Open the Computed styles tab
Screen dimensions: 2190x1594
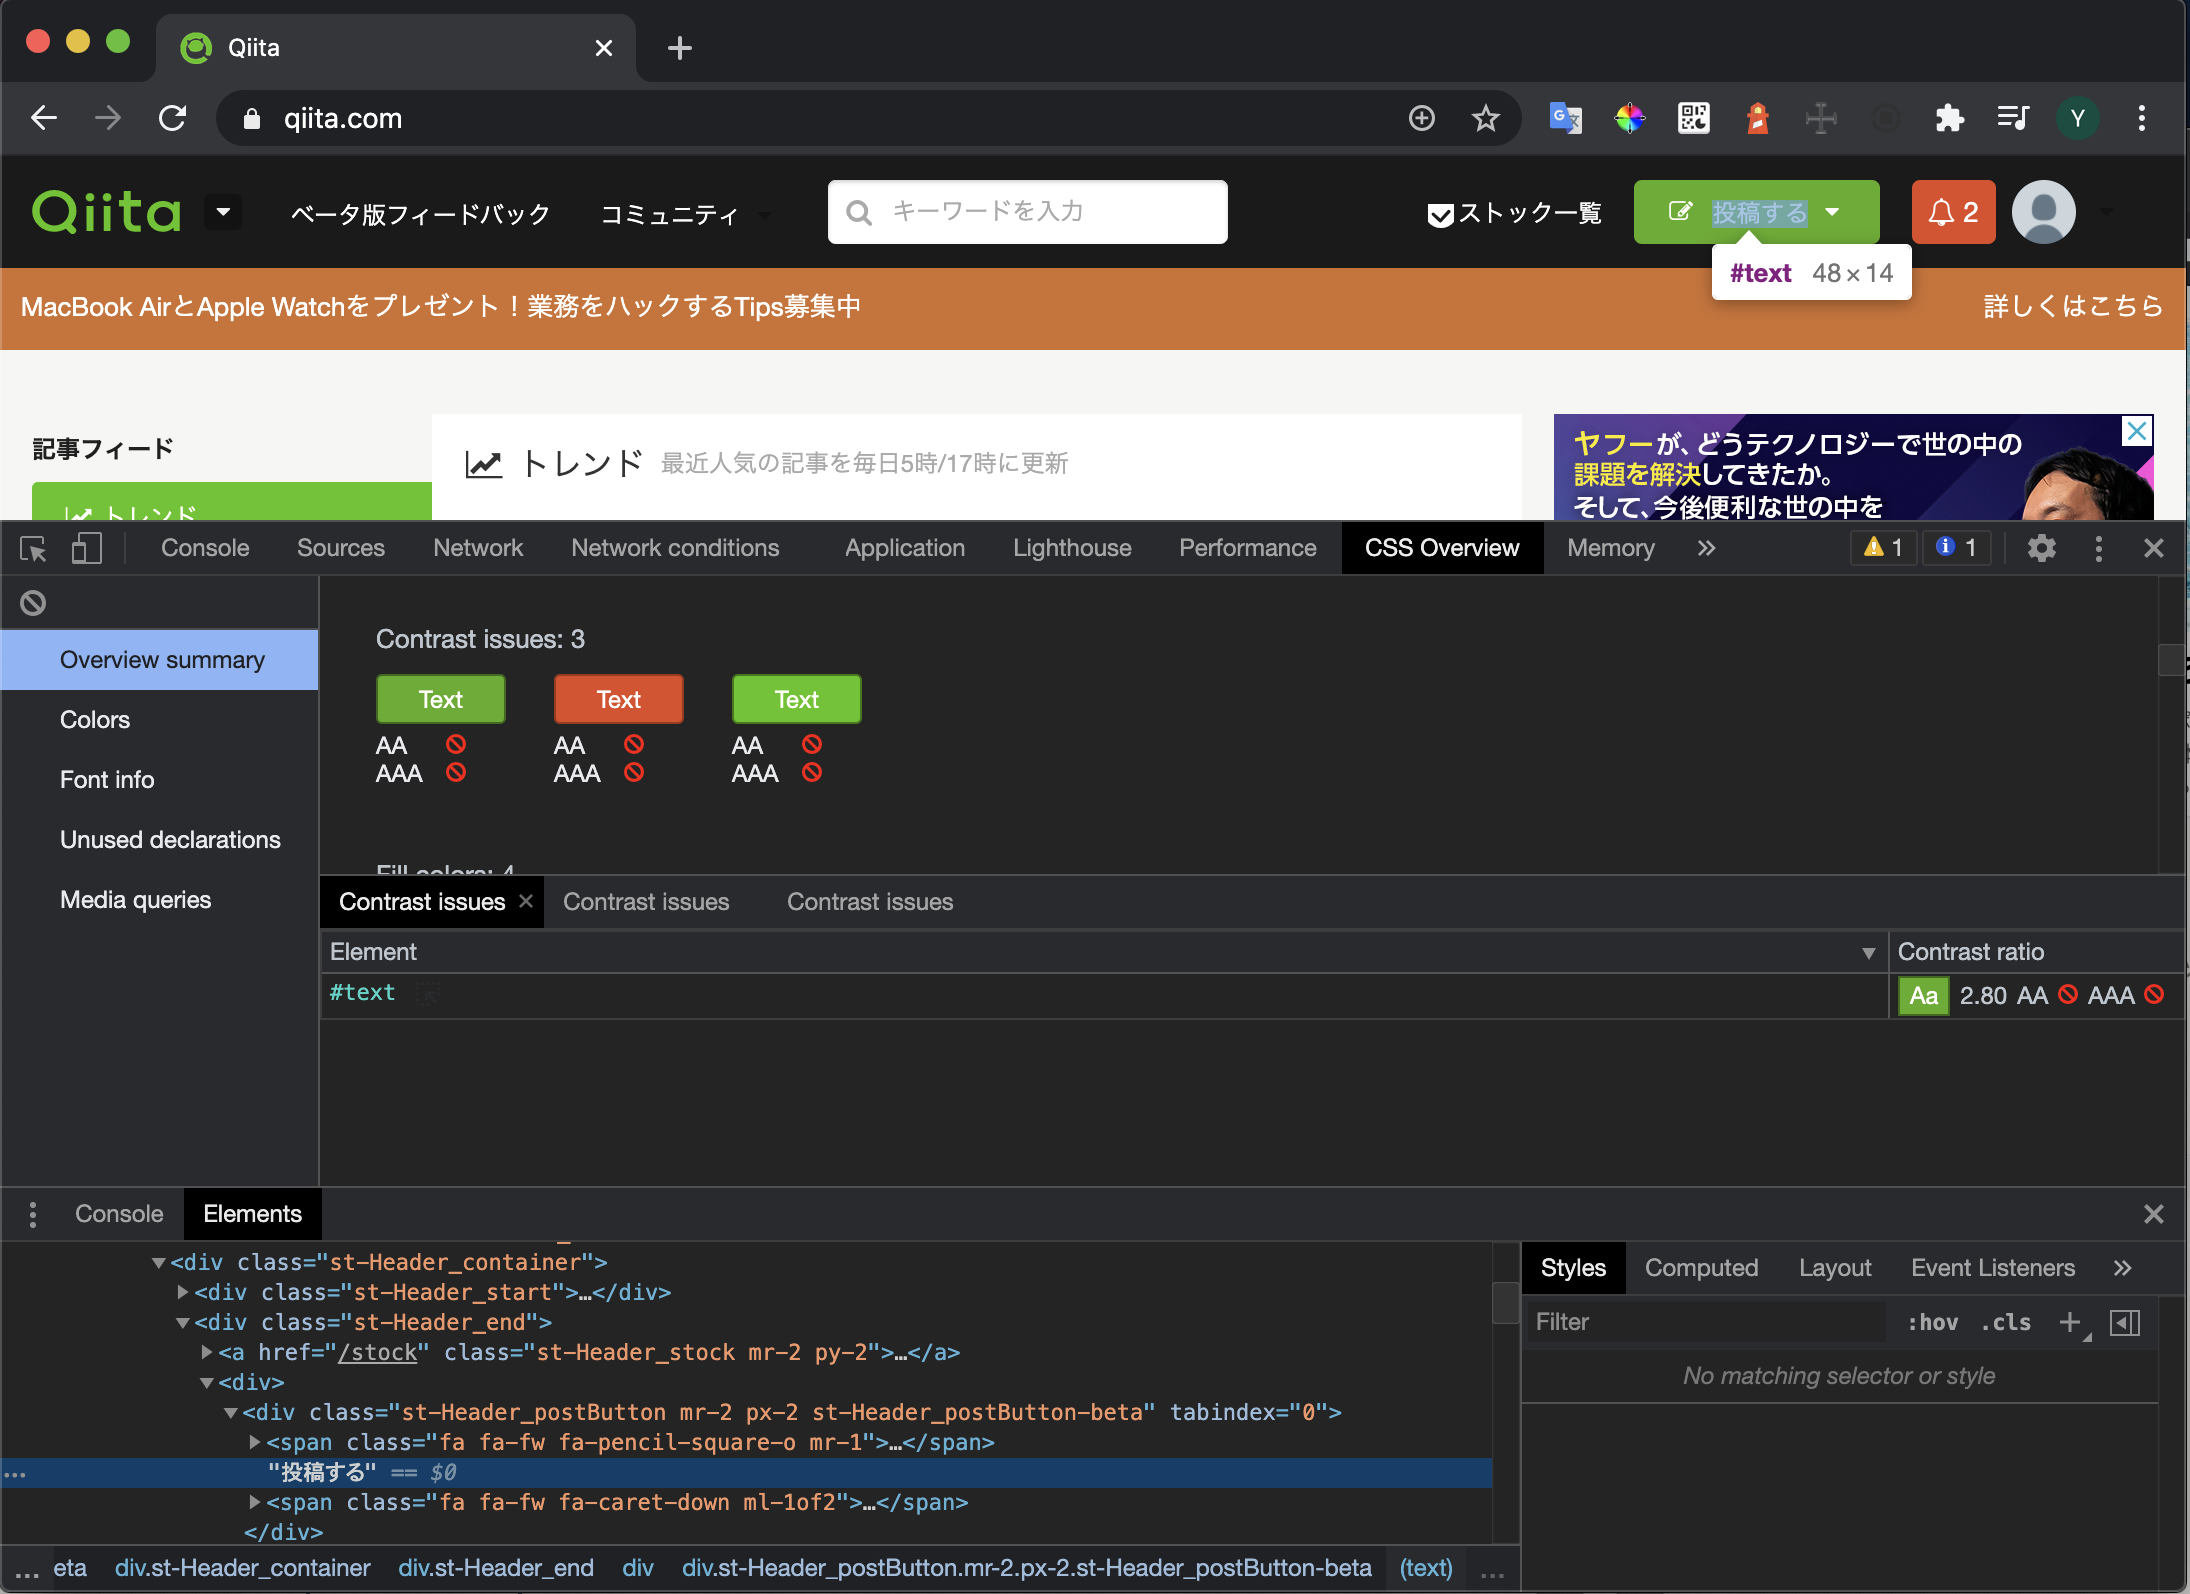[1700, 1268]
